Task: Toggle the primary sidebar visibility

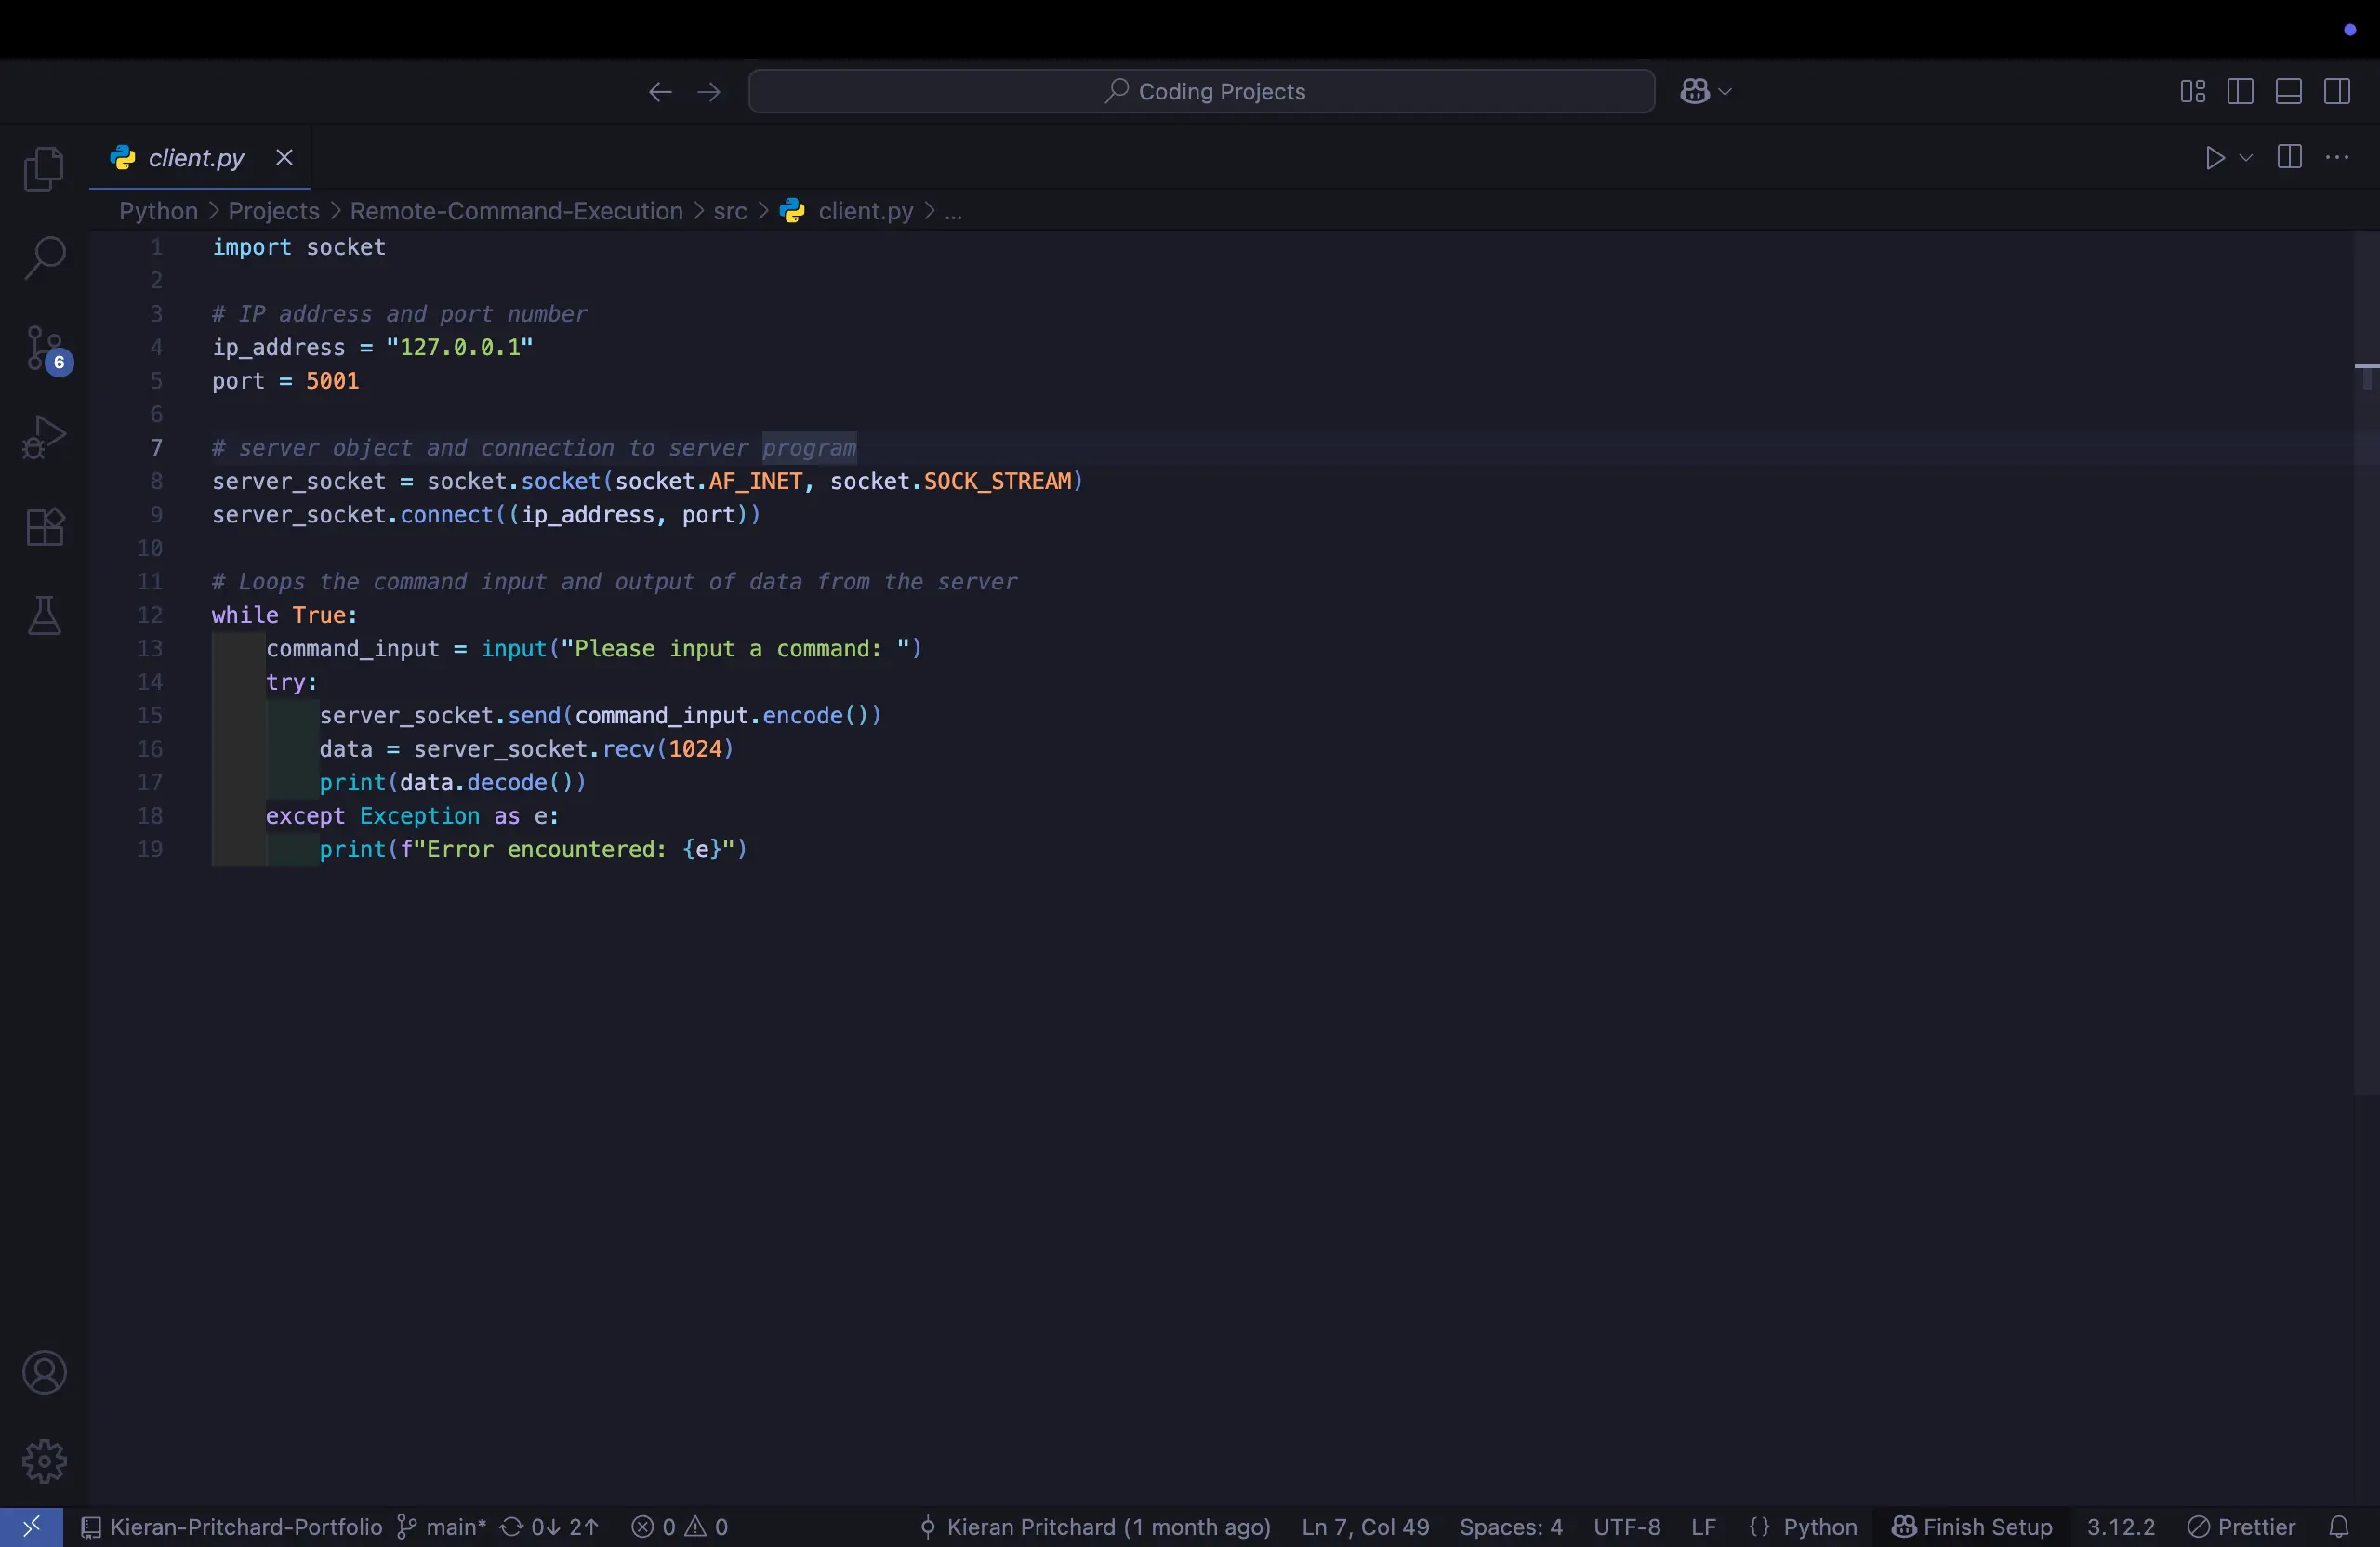Action: 2240,91
